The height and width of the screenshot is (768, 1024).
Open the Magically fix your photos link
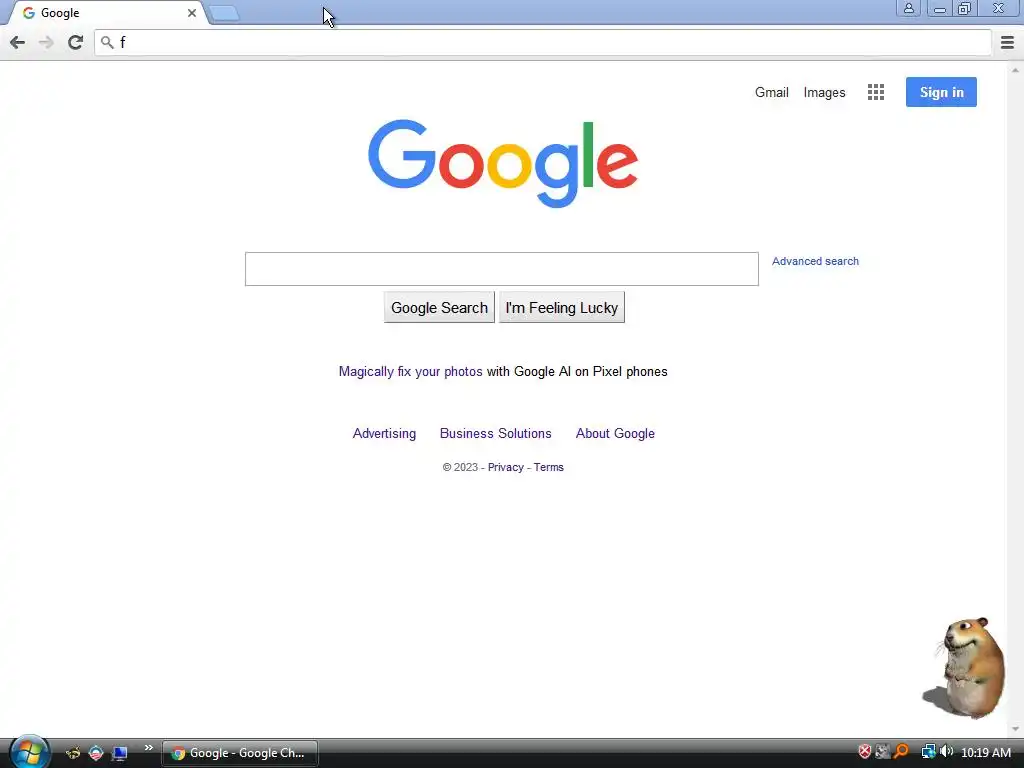410,372
